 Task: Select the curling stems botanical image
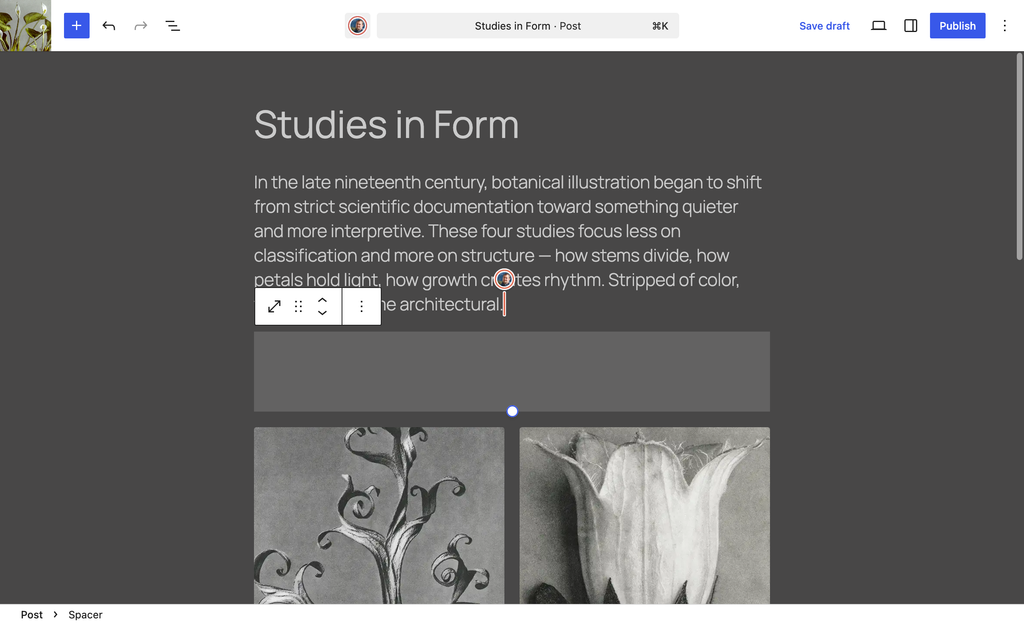point(379,516)
